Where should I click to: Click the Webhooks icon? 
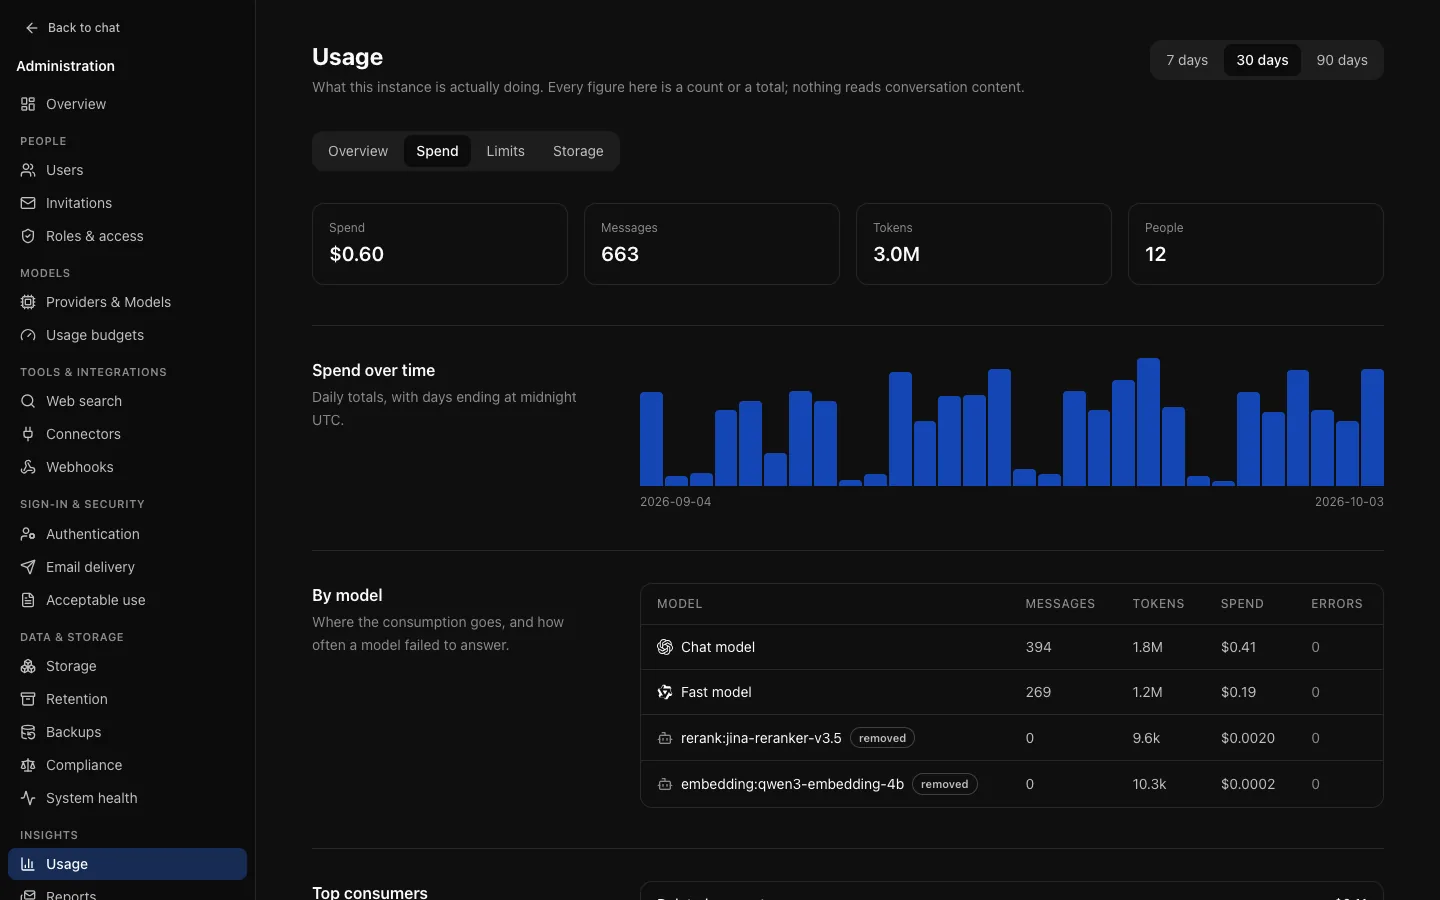point(28,467)
